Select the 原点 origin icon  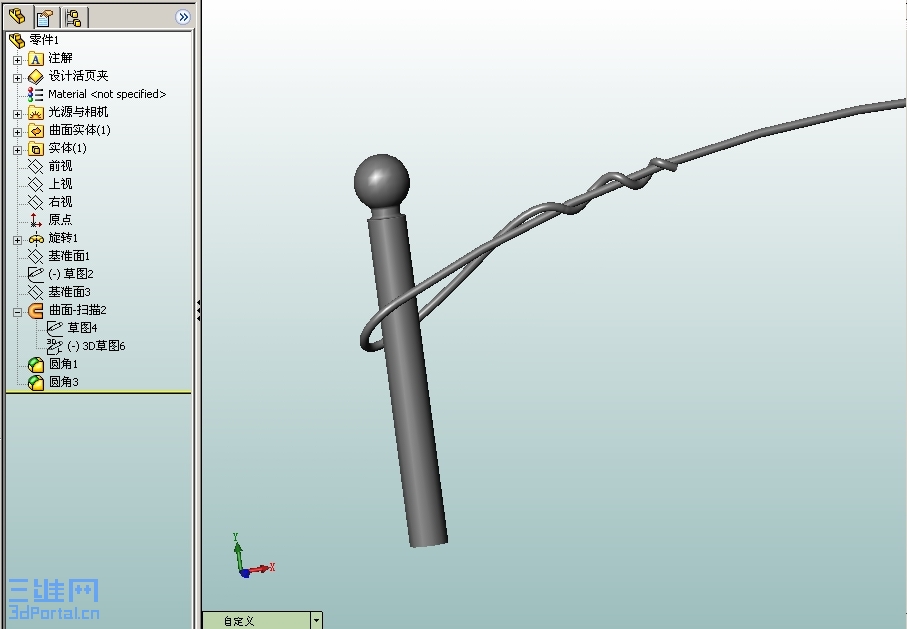(36, 220)
